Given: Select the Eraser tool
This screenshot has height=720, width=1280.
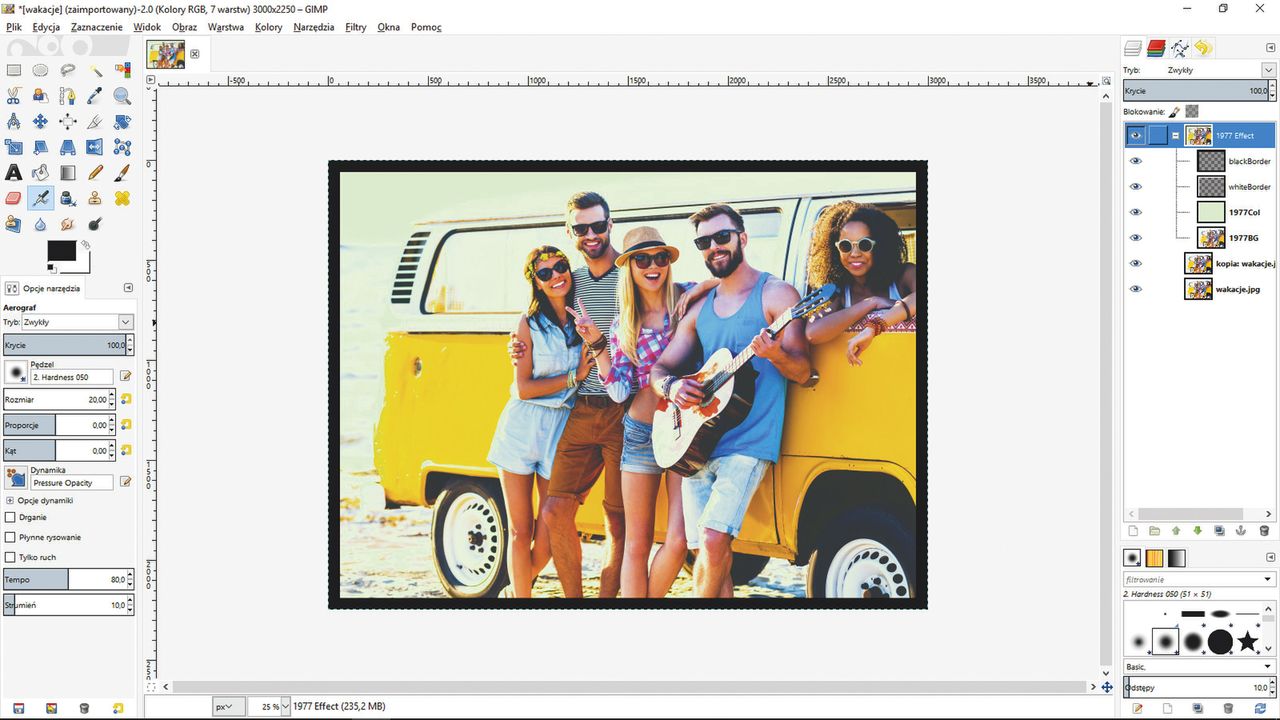Looking at the screenshot, I should 14,198.
